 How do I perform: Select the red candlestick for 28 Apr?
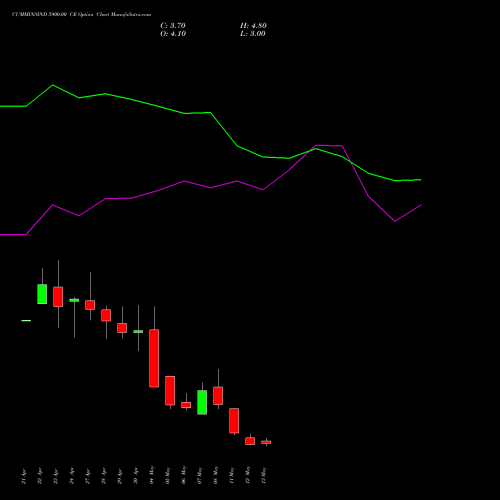[x=106, y=315]
